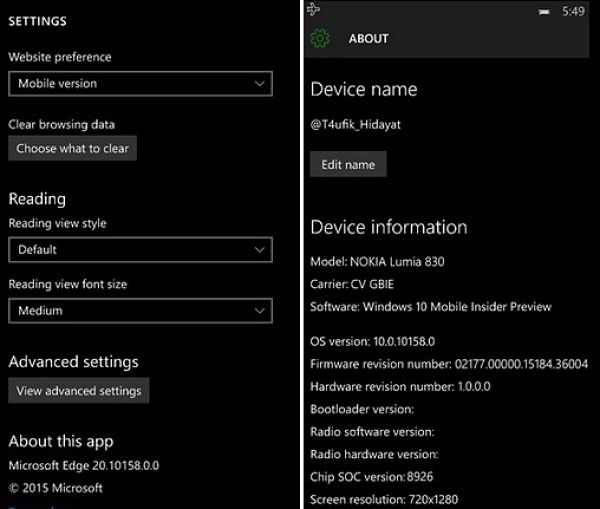Click the Website preference label
Screen dimensions: 600x509
[60, 57]
